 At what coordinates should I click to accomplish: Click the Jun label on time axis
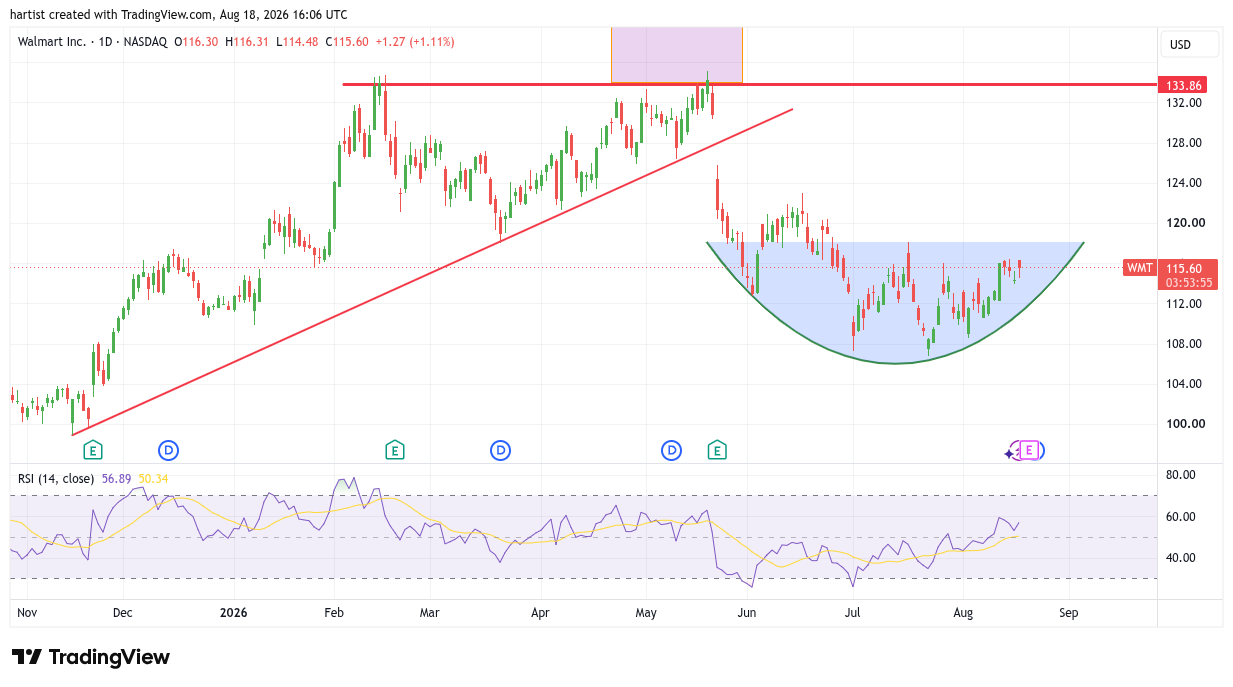coord(747,613)
